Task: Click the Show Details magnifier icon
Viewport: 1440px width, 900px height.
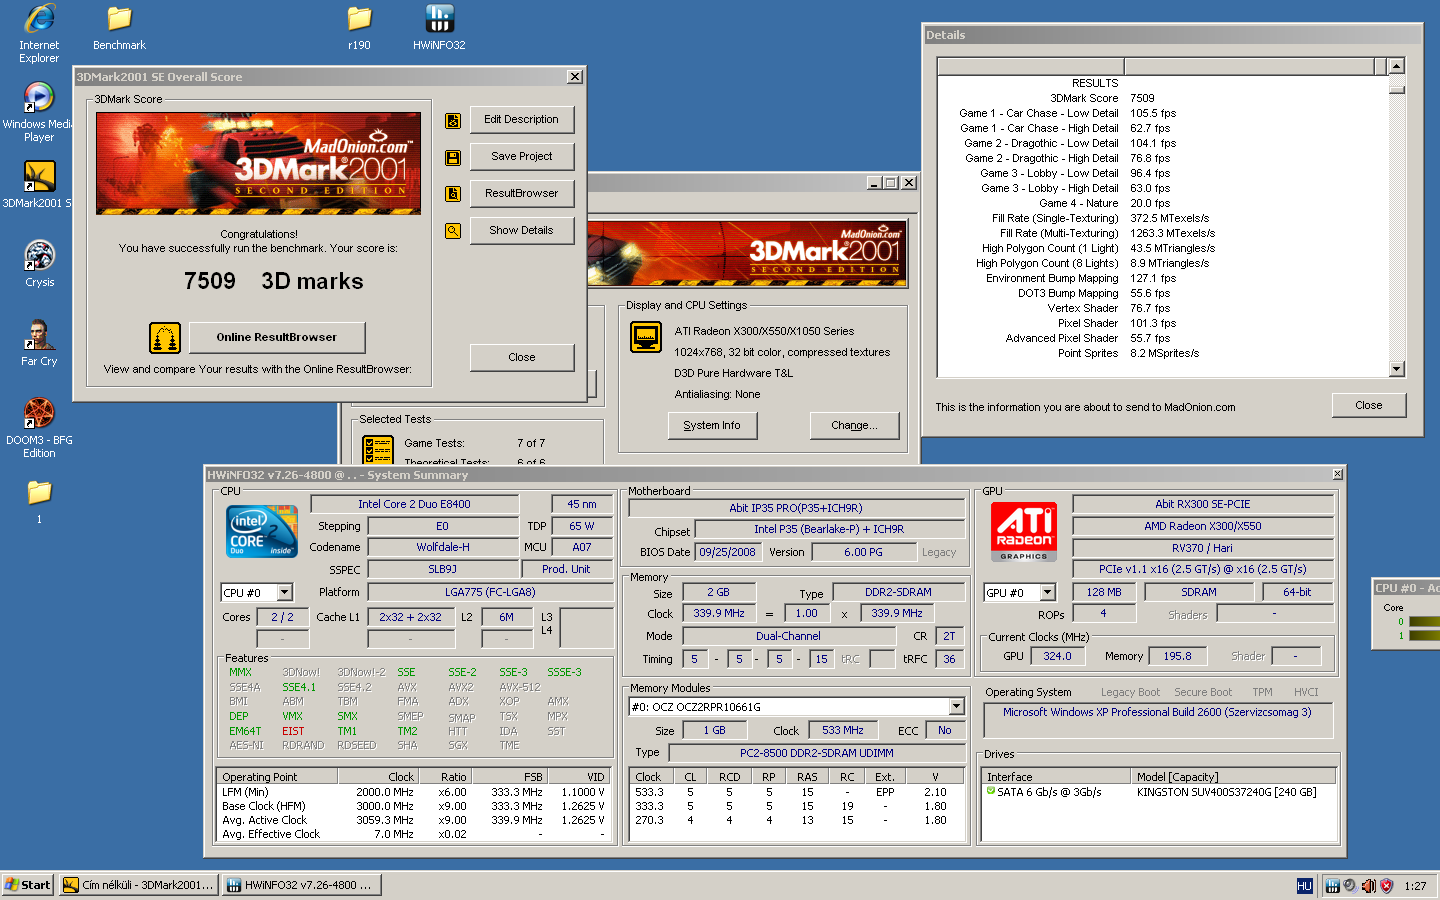Action: (453, 231)
